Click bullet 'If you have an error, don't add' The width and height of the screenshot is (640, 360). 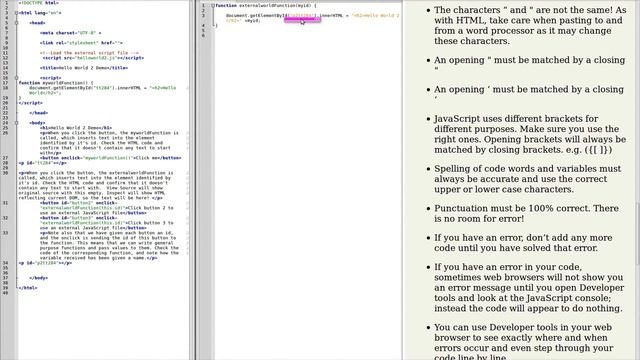[x=523, y=243]
